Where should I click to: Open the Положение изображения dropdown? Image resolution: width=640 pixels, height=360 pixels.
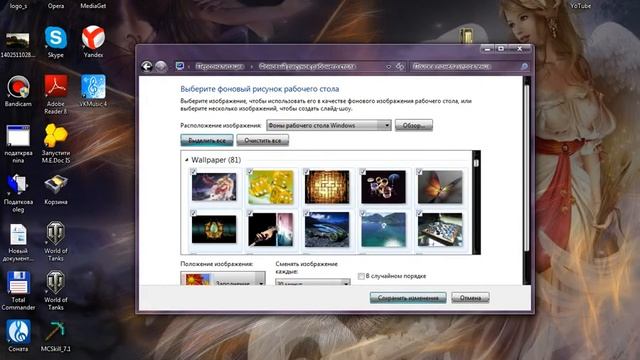(223, 279)
